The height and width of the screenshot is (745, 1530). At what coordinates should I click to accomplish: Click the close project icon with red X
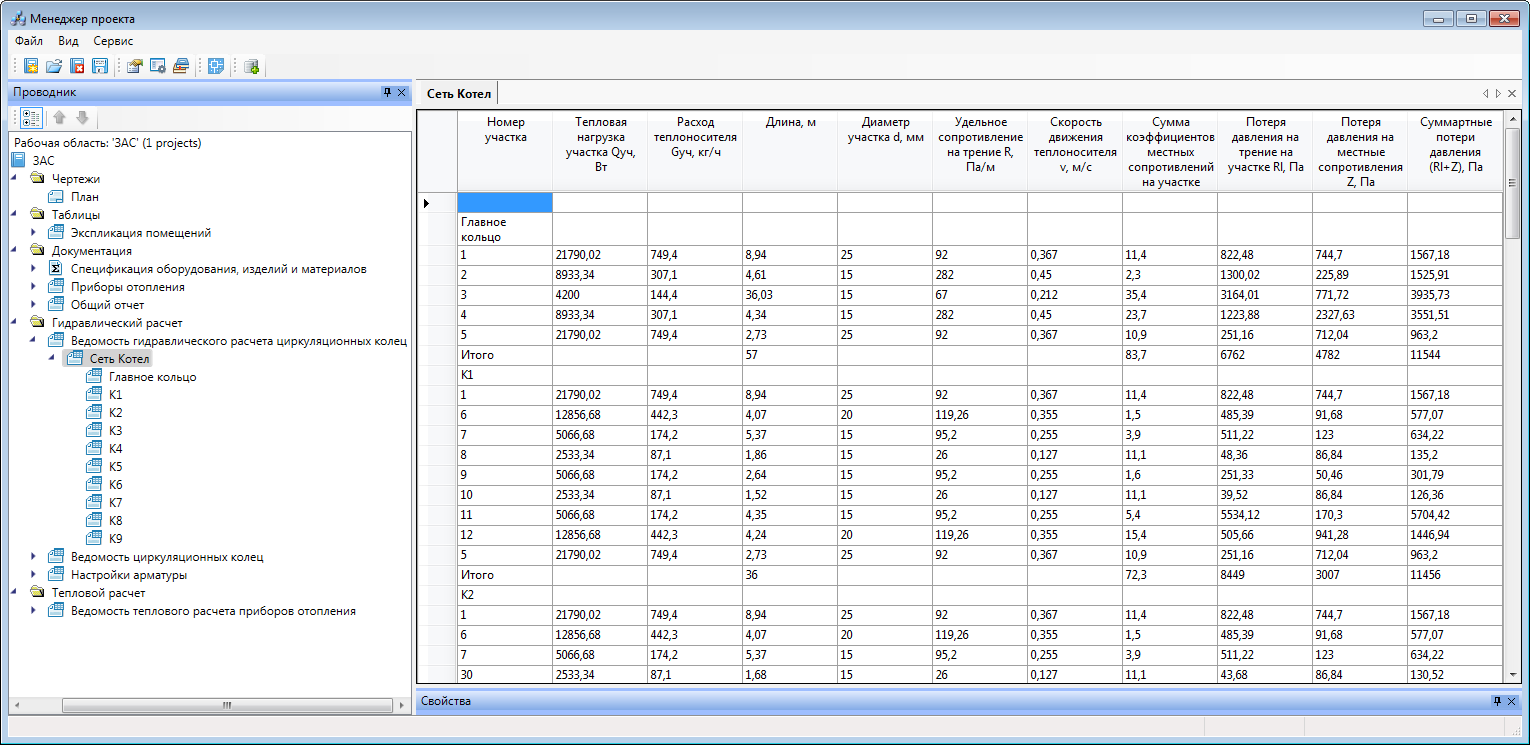pos(77,66)
